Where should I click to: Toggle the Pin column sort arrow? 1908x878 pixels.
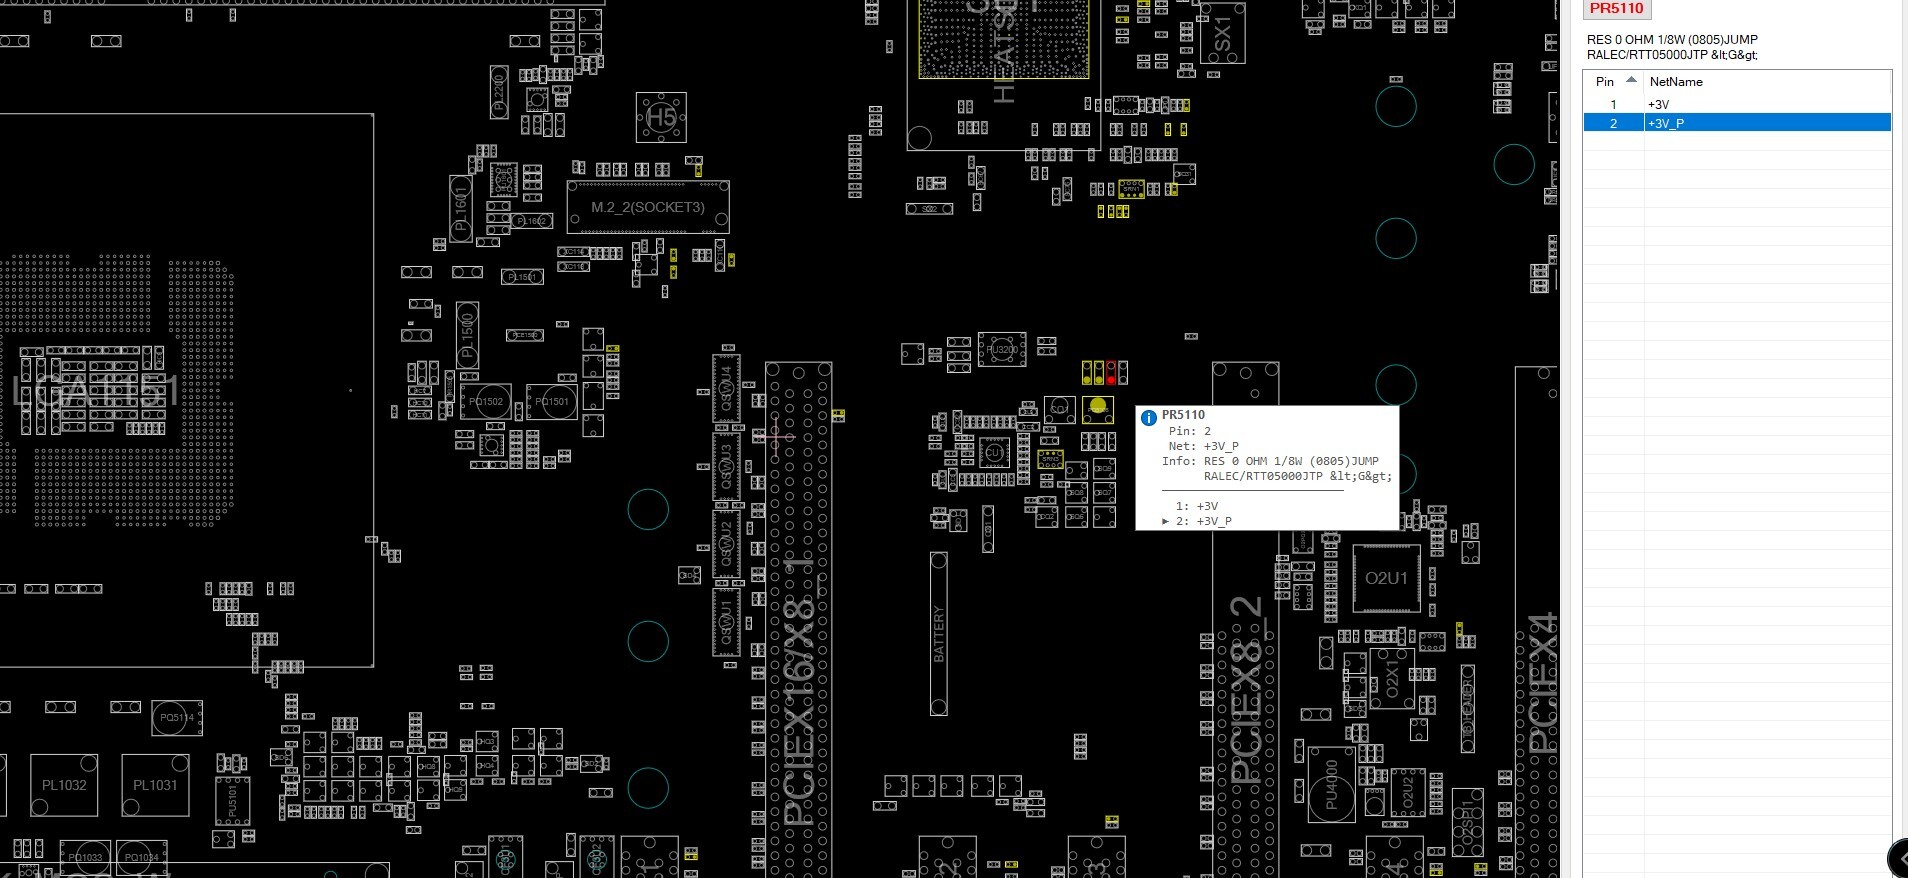[x=1631, y=80]
